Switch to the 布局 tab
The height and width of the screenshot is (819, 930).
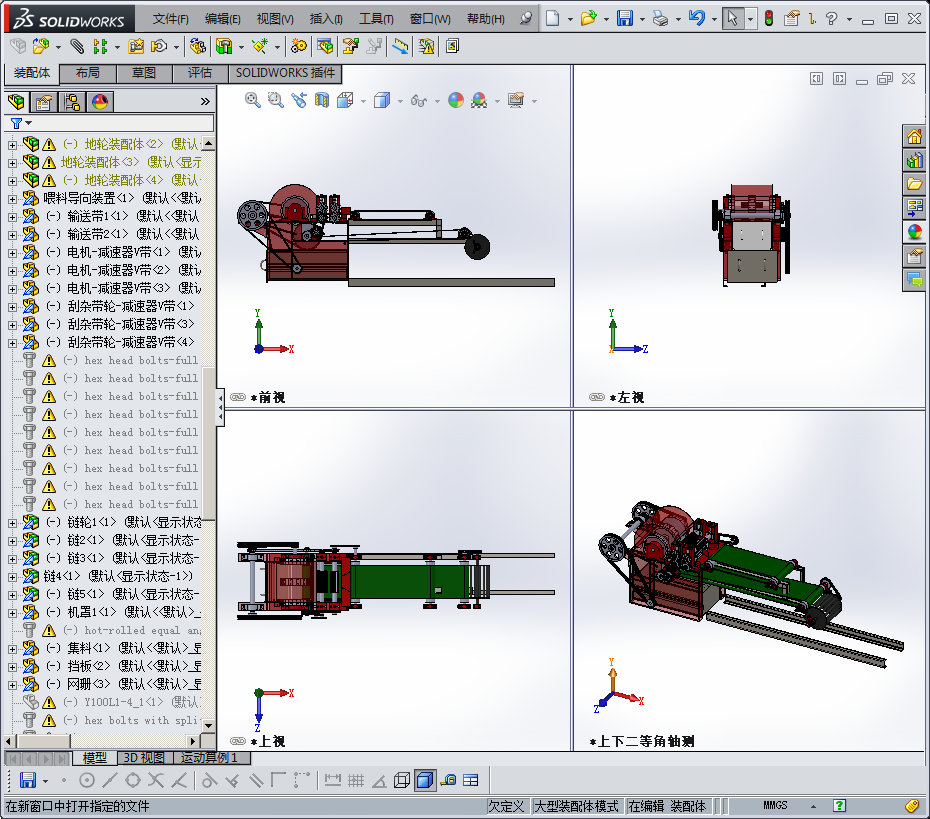pyautogui.click(x=88, y=73)
